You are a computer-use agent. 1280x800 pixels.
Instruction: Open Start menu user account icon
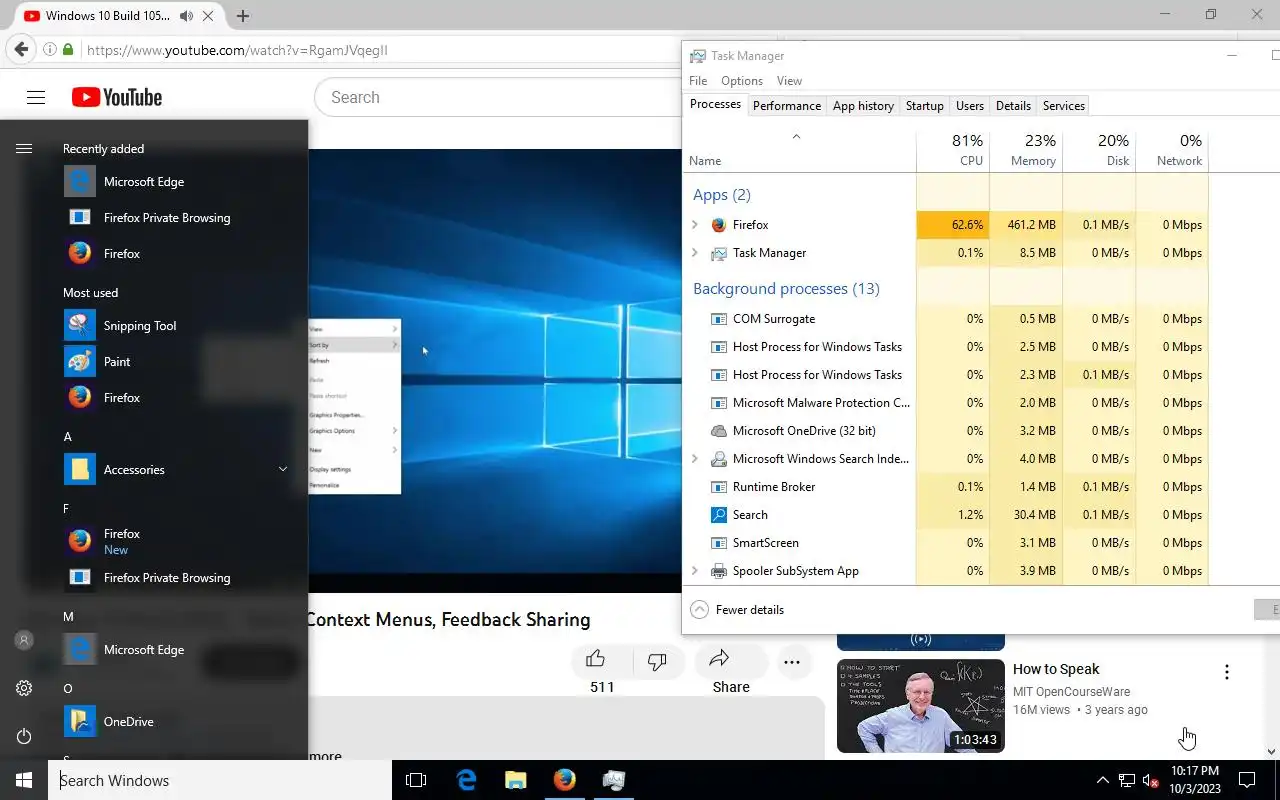point(24,640)
